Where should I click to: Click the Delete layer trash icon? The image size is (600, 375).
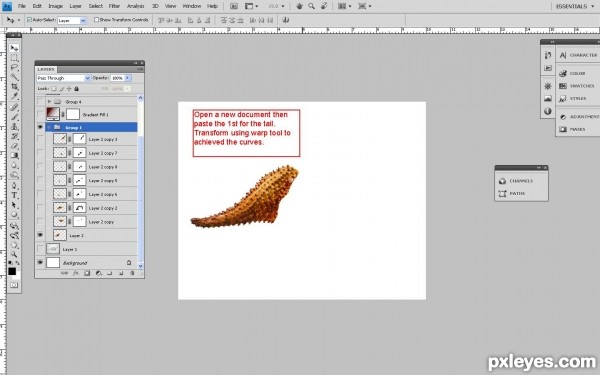132,273
